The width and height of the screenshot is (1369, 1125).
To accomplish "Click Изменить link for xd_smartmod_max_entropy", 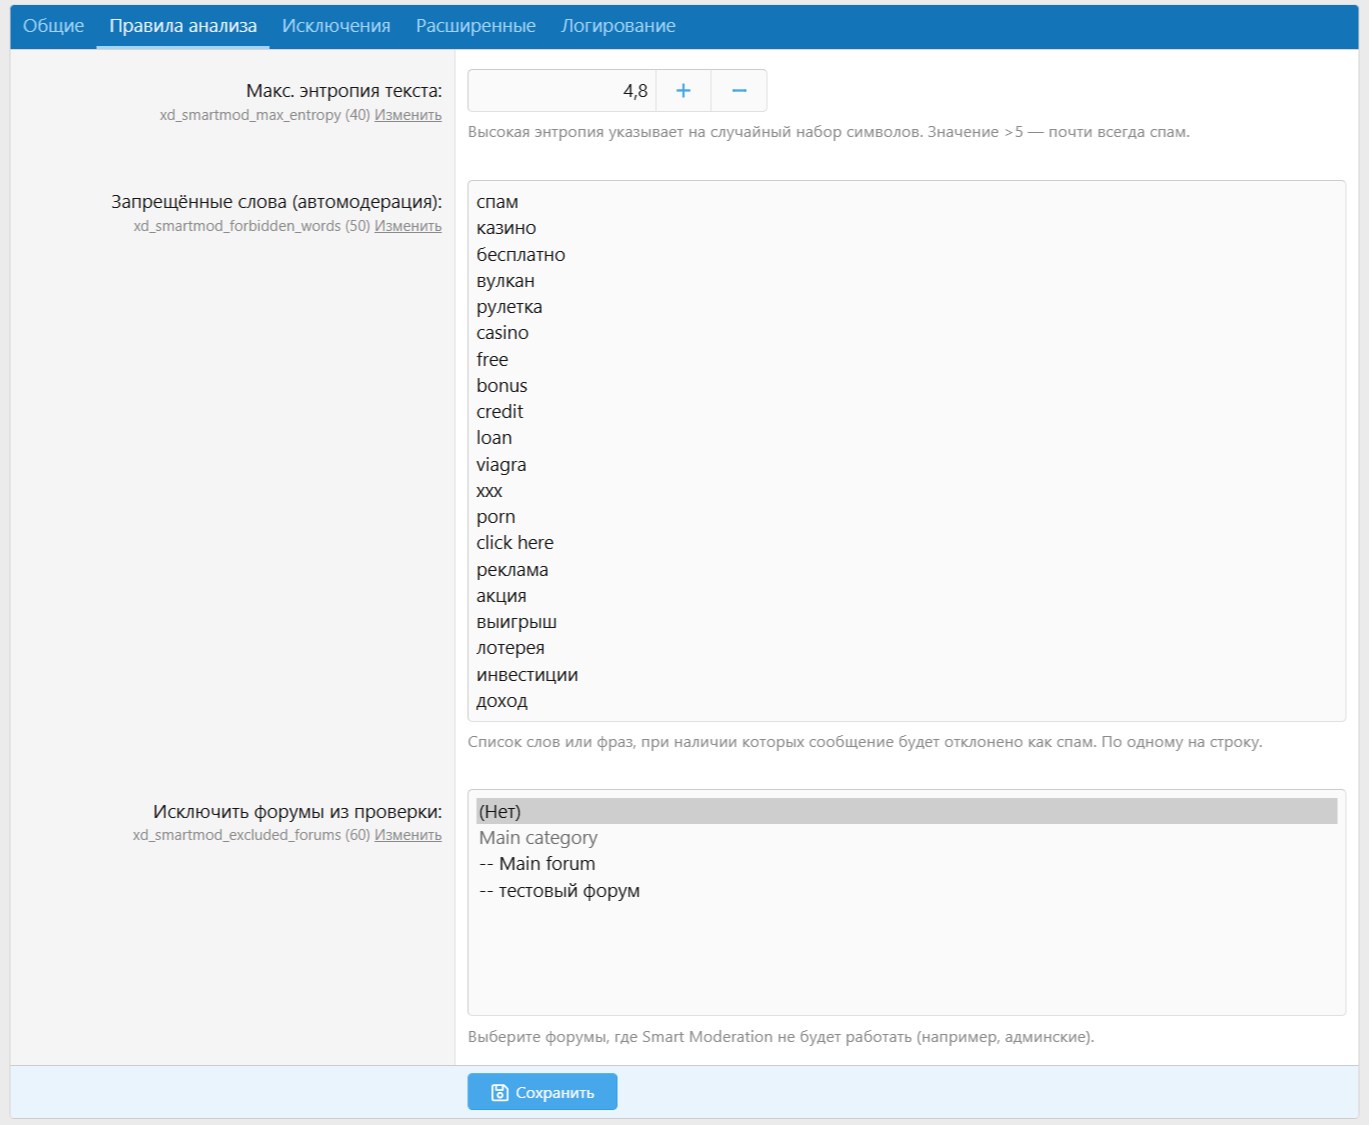I will pos(408,115).
